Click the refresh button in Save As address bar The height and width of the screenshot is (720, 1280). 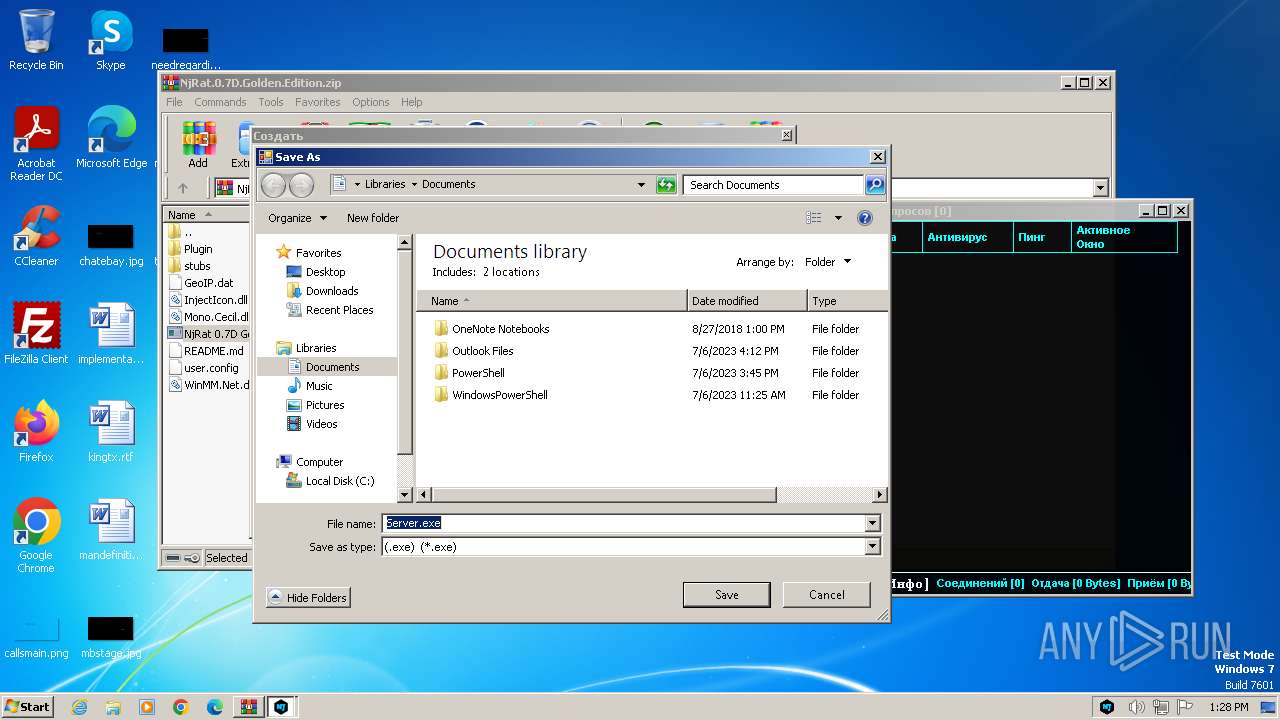pos(666,185)
